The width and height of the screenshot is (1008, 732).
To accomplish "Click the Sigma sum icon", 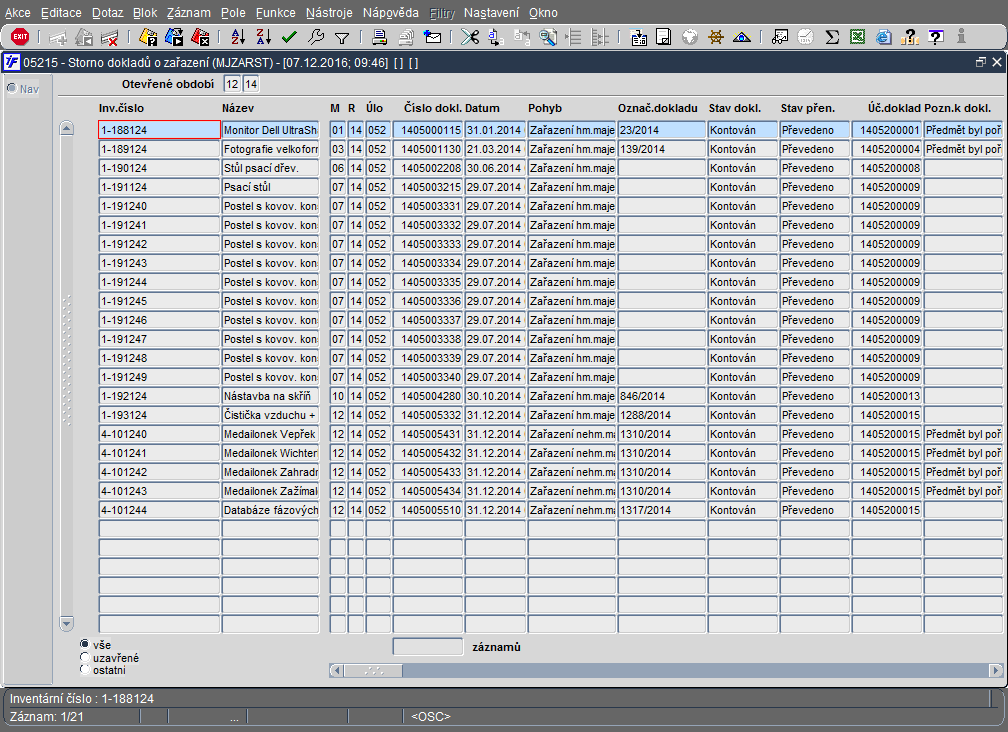I will click(x=832, y=37).
